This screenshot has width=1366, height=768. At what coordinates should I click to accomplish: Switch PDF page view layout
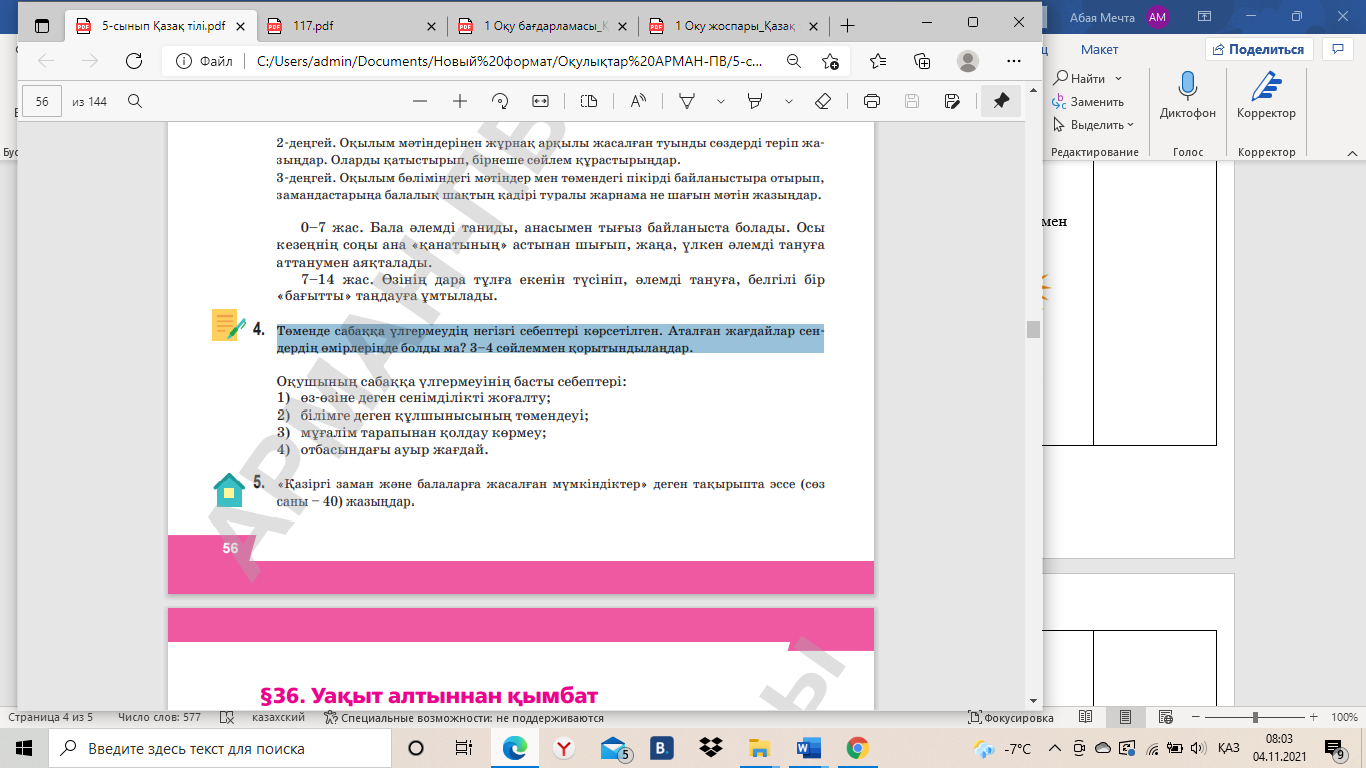pos(588,101)
